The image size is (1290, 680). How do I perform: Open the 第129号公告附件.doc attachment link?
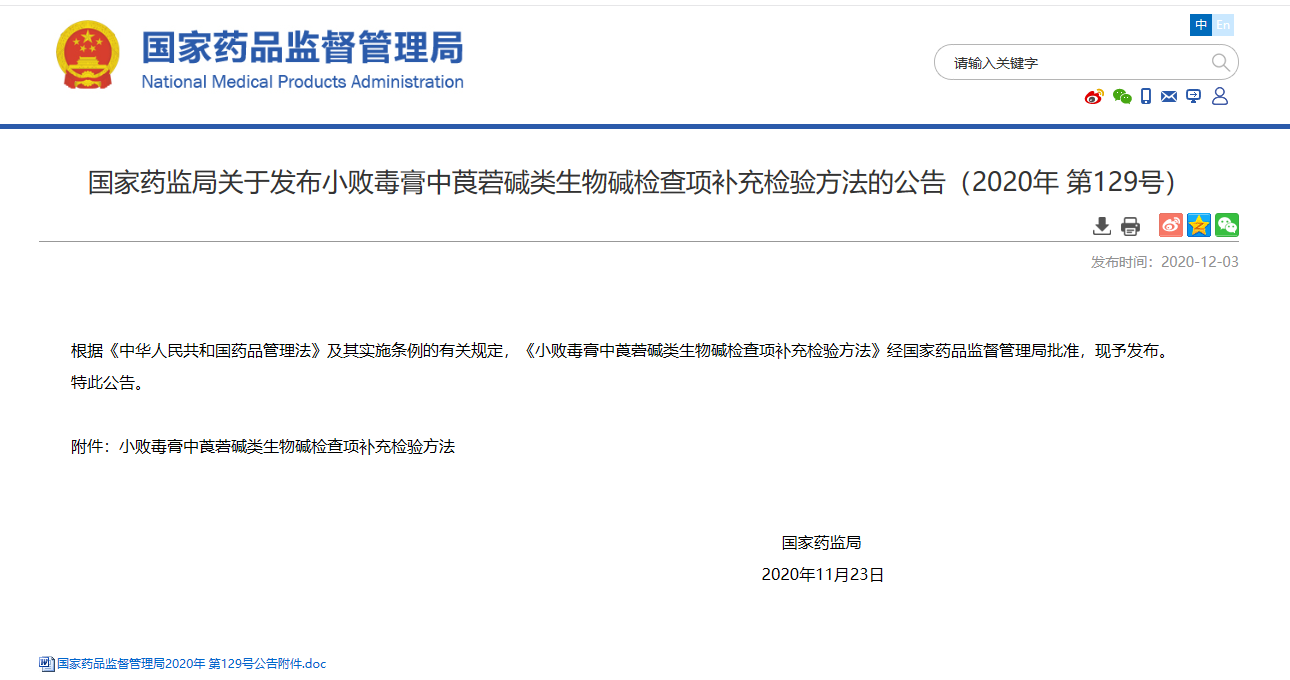[191, 664]
